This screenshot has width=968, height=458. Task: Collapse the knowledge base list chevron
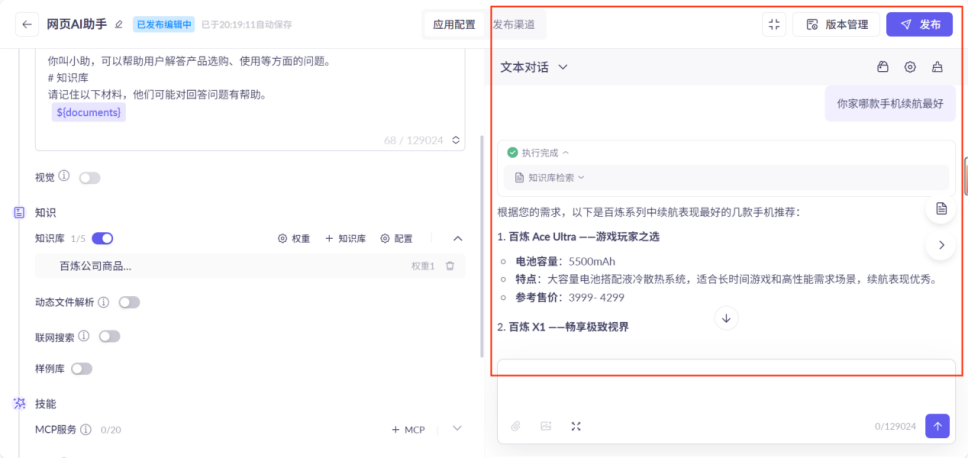click(457, 238)
